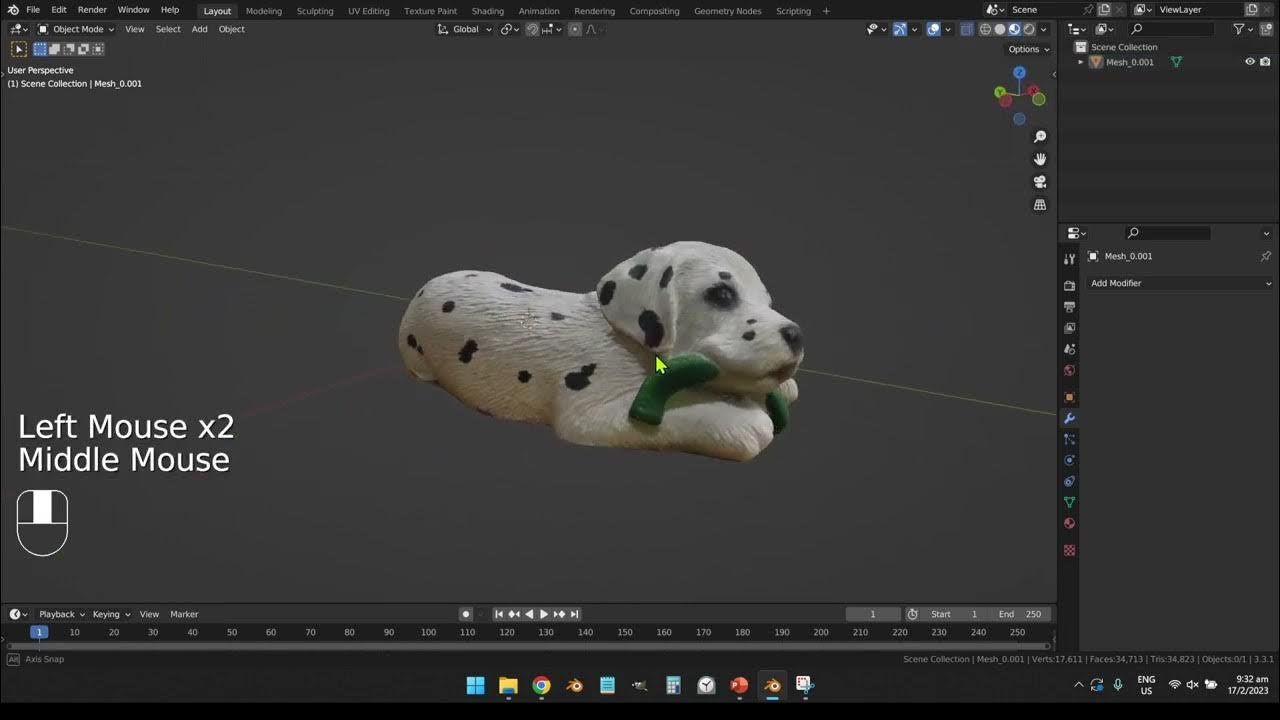The width and height of the screenshot is (1280, 720).
Task: Open the Object Constraints properties tab
Action: pos(1069,481)
